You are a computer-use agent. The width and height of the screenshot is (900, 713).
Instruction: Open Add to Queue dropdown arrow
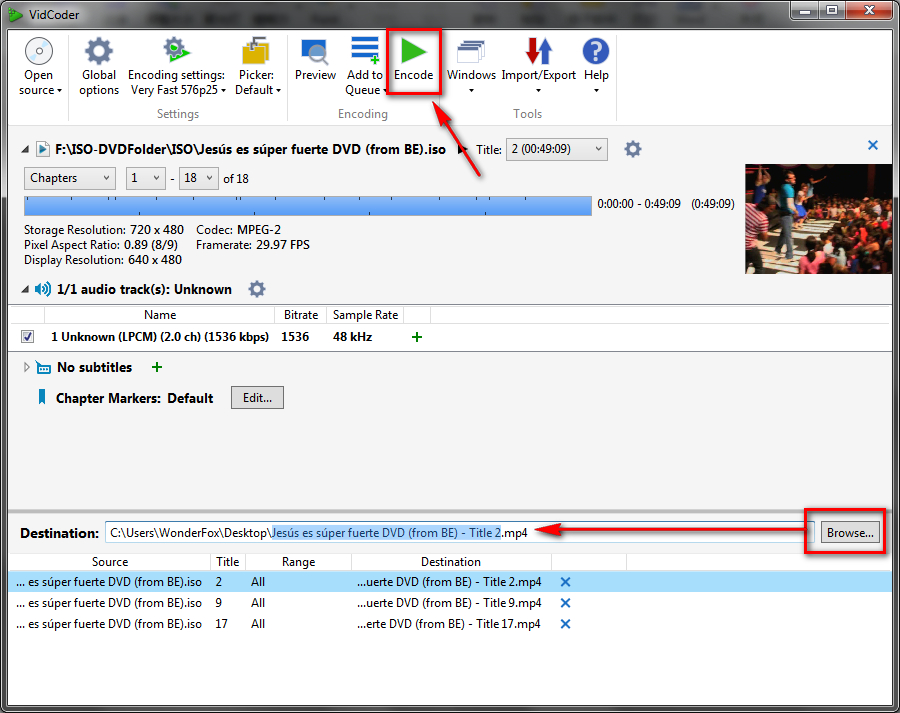385,91
